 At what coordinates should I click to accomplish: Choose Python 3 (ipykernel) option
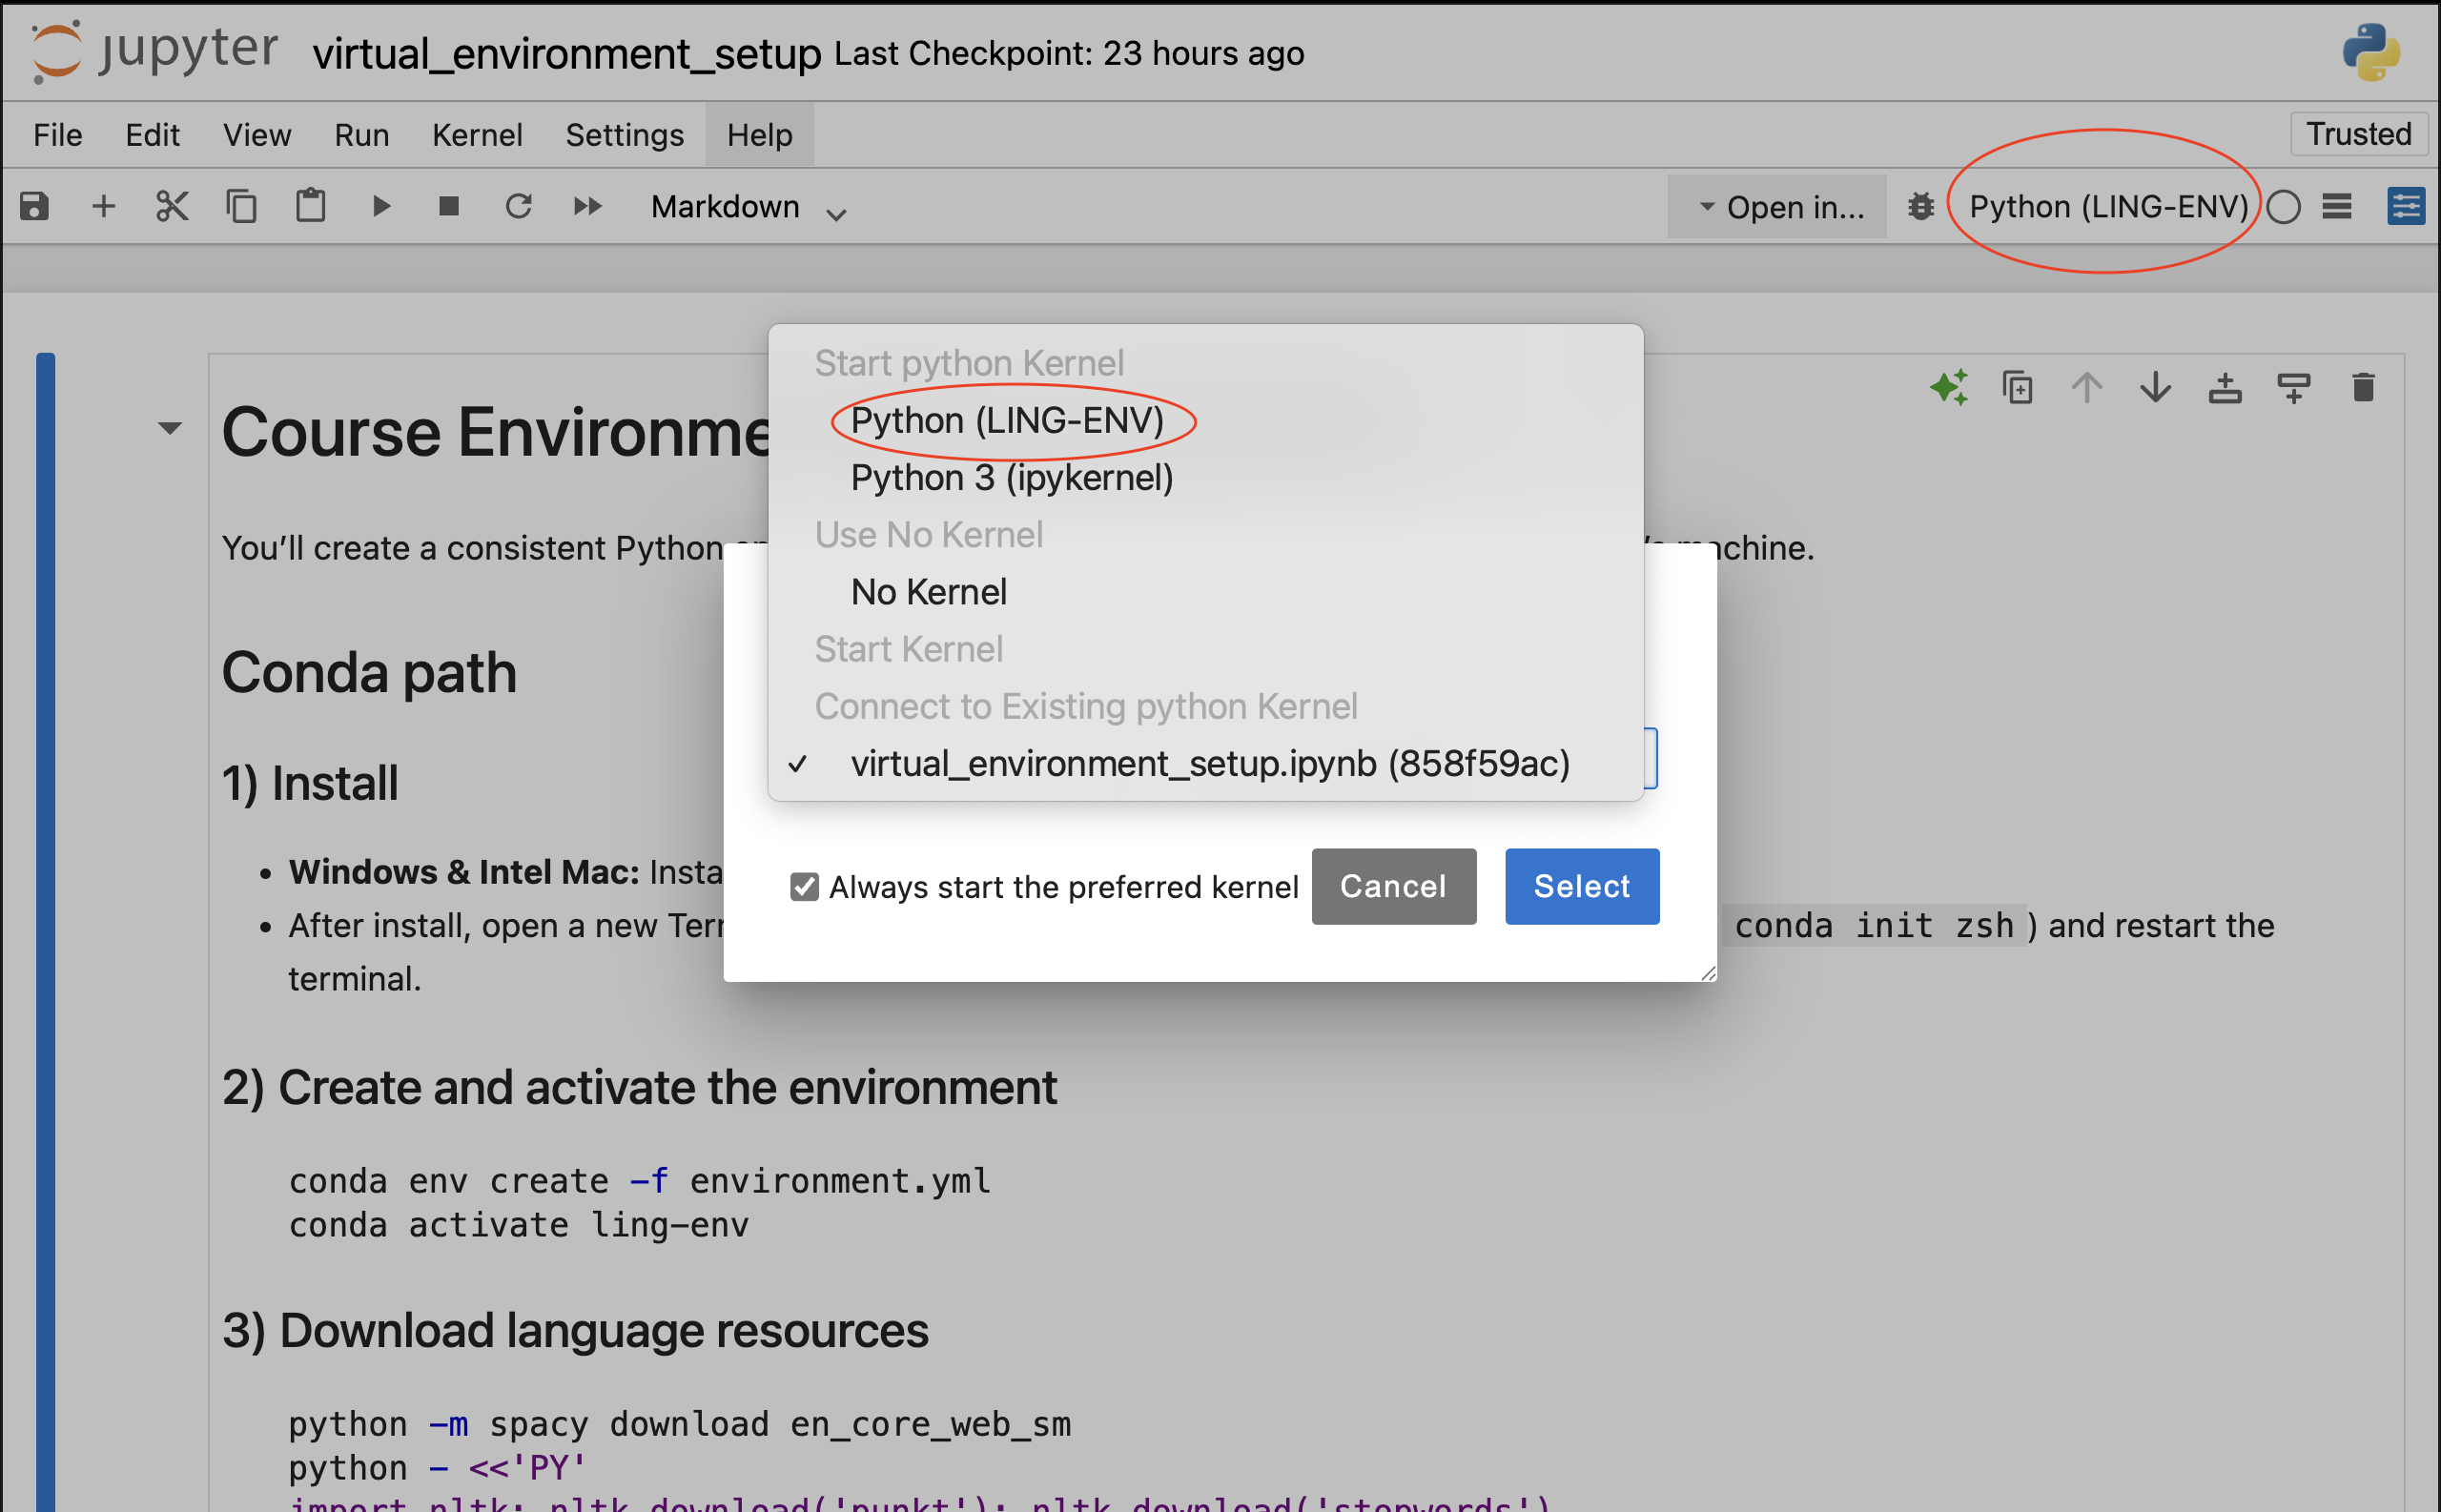pyautogui.click(x=1011, y=478)
